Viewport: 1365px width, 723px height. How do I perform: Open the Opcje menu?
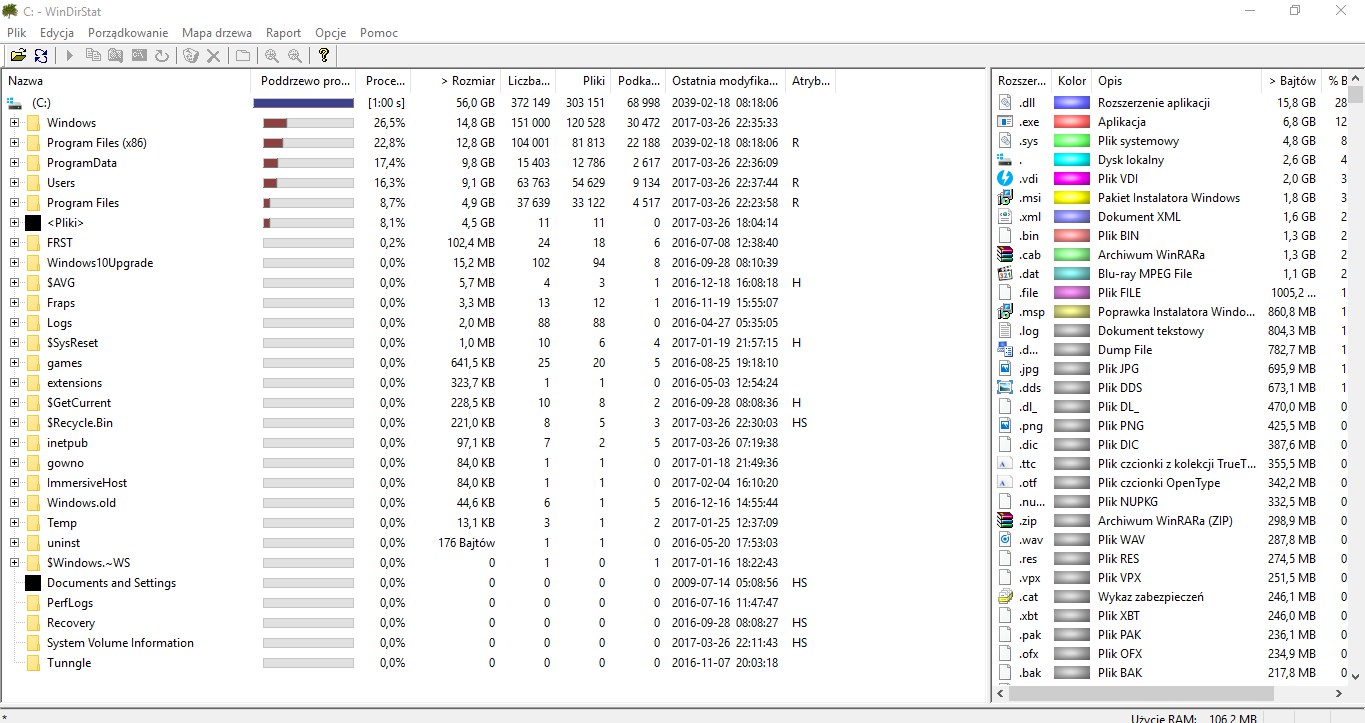click(x=330, y=33)
